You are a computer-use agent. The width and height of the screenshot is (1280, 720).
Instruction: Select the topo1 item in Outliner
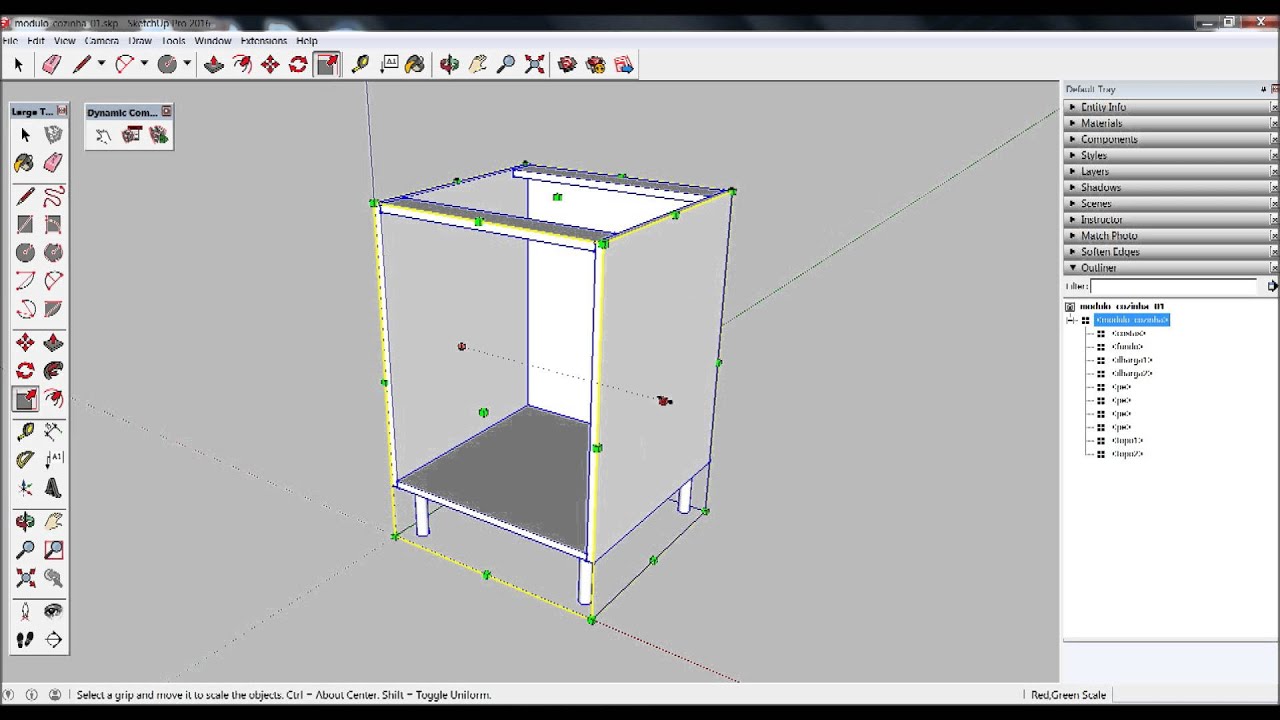click(x=1127, y=441)
